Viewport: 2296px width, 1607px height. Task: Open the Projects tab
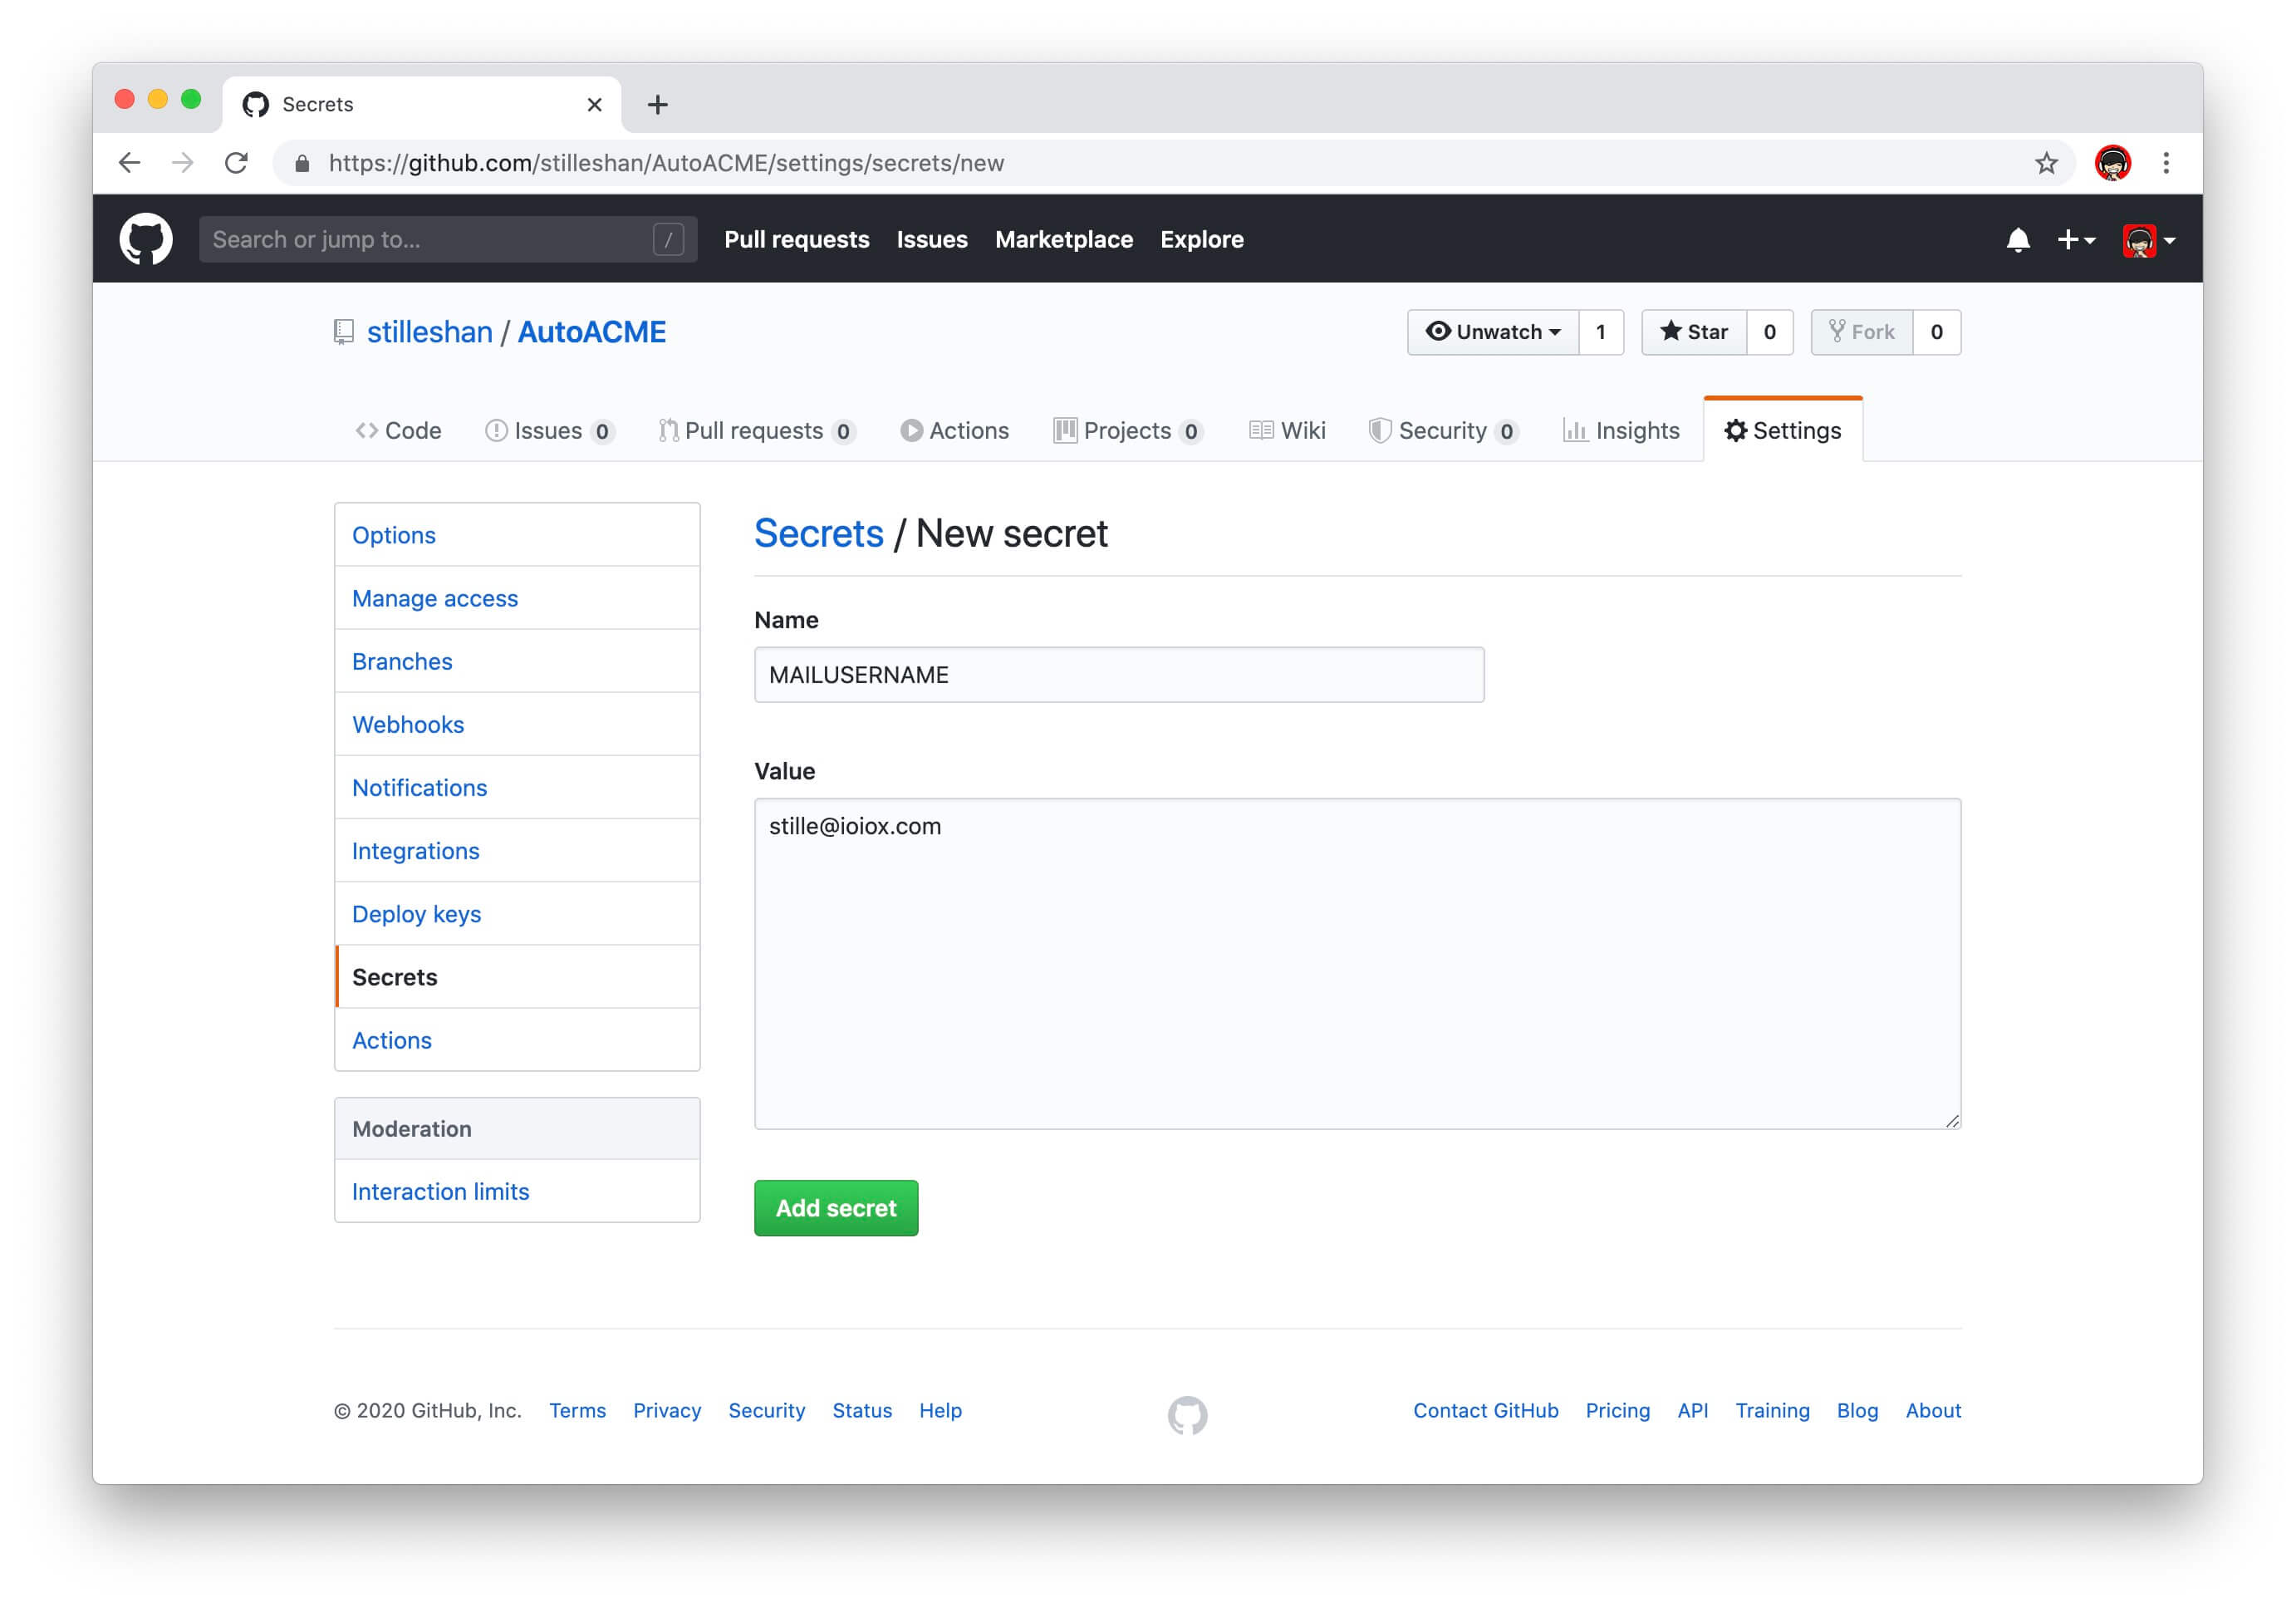[1128, 431]
